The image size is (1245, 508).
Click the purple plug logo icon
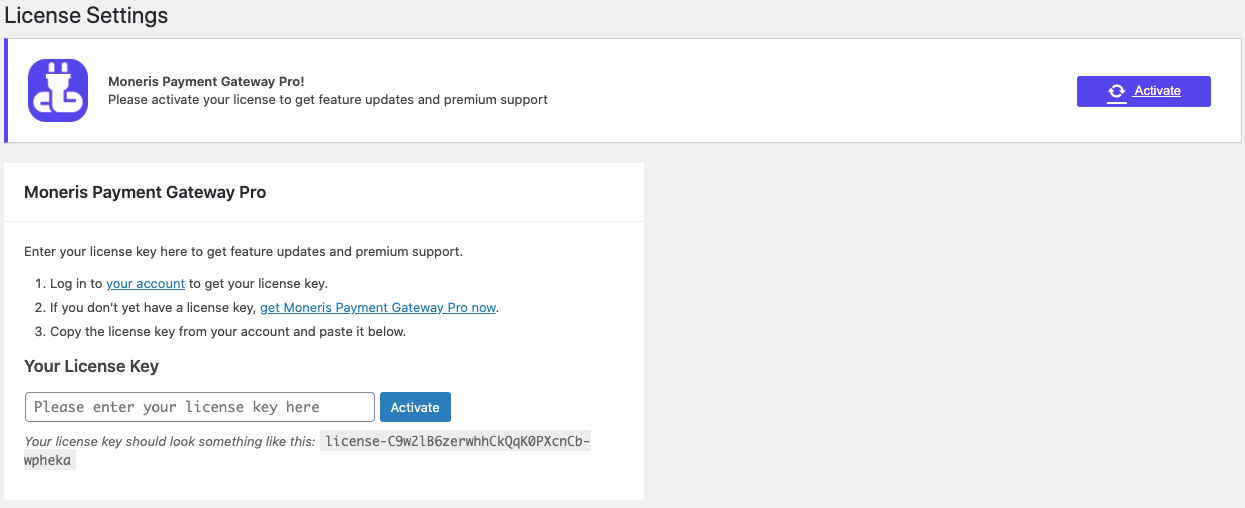(x=58, y=91)
